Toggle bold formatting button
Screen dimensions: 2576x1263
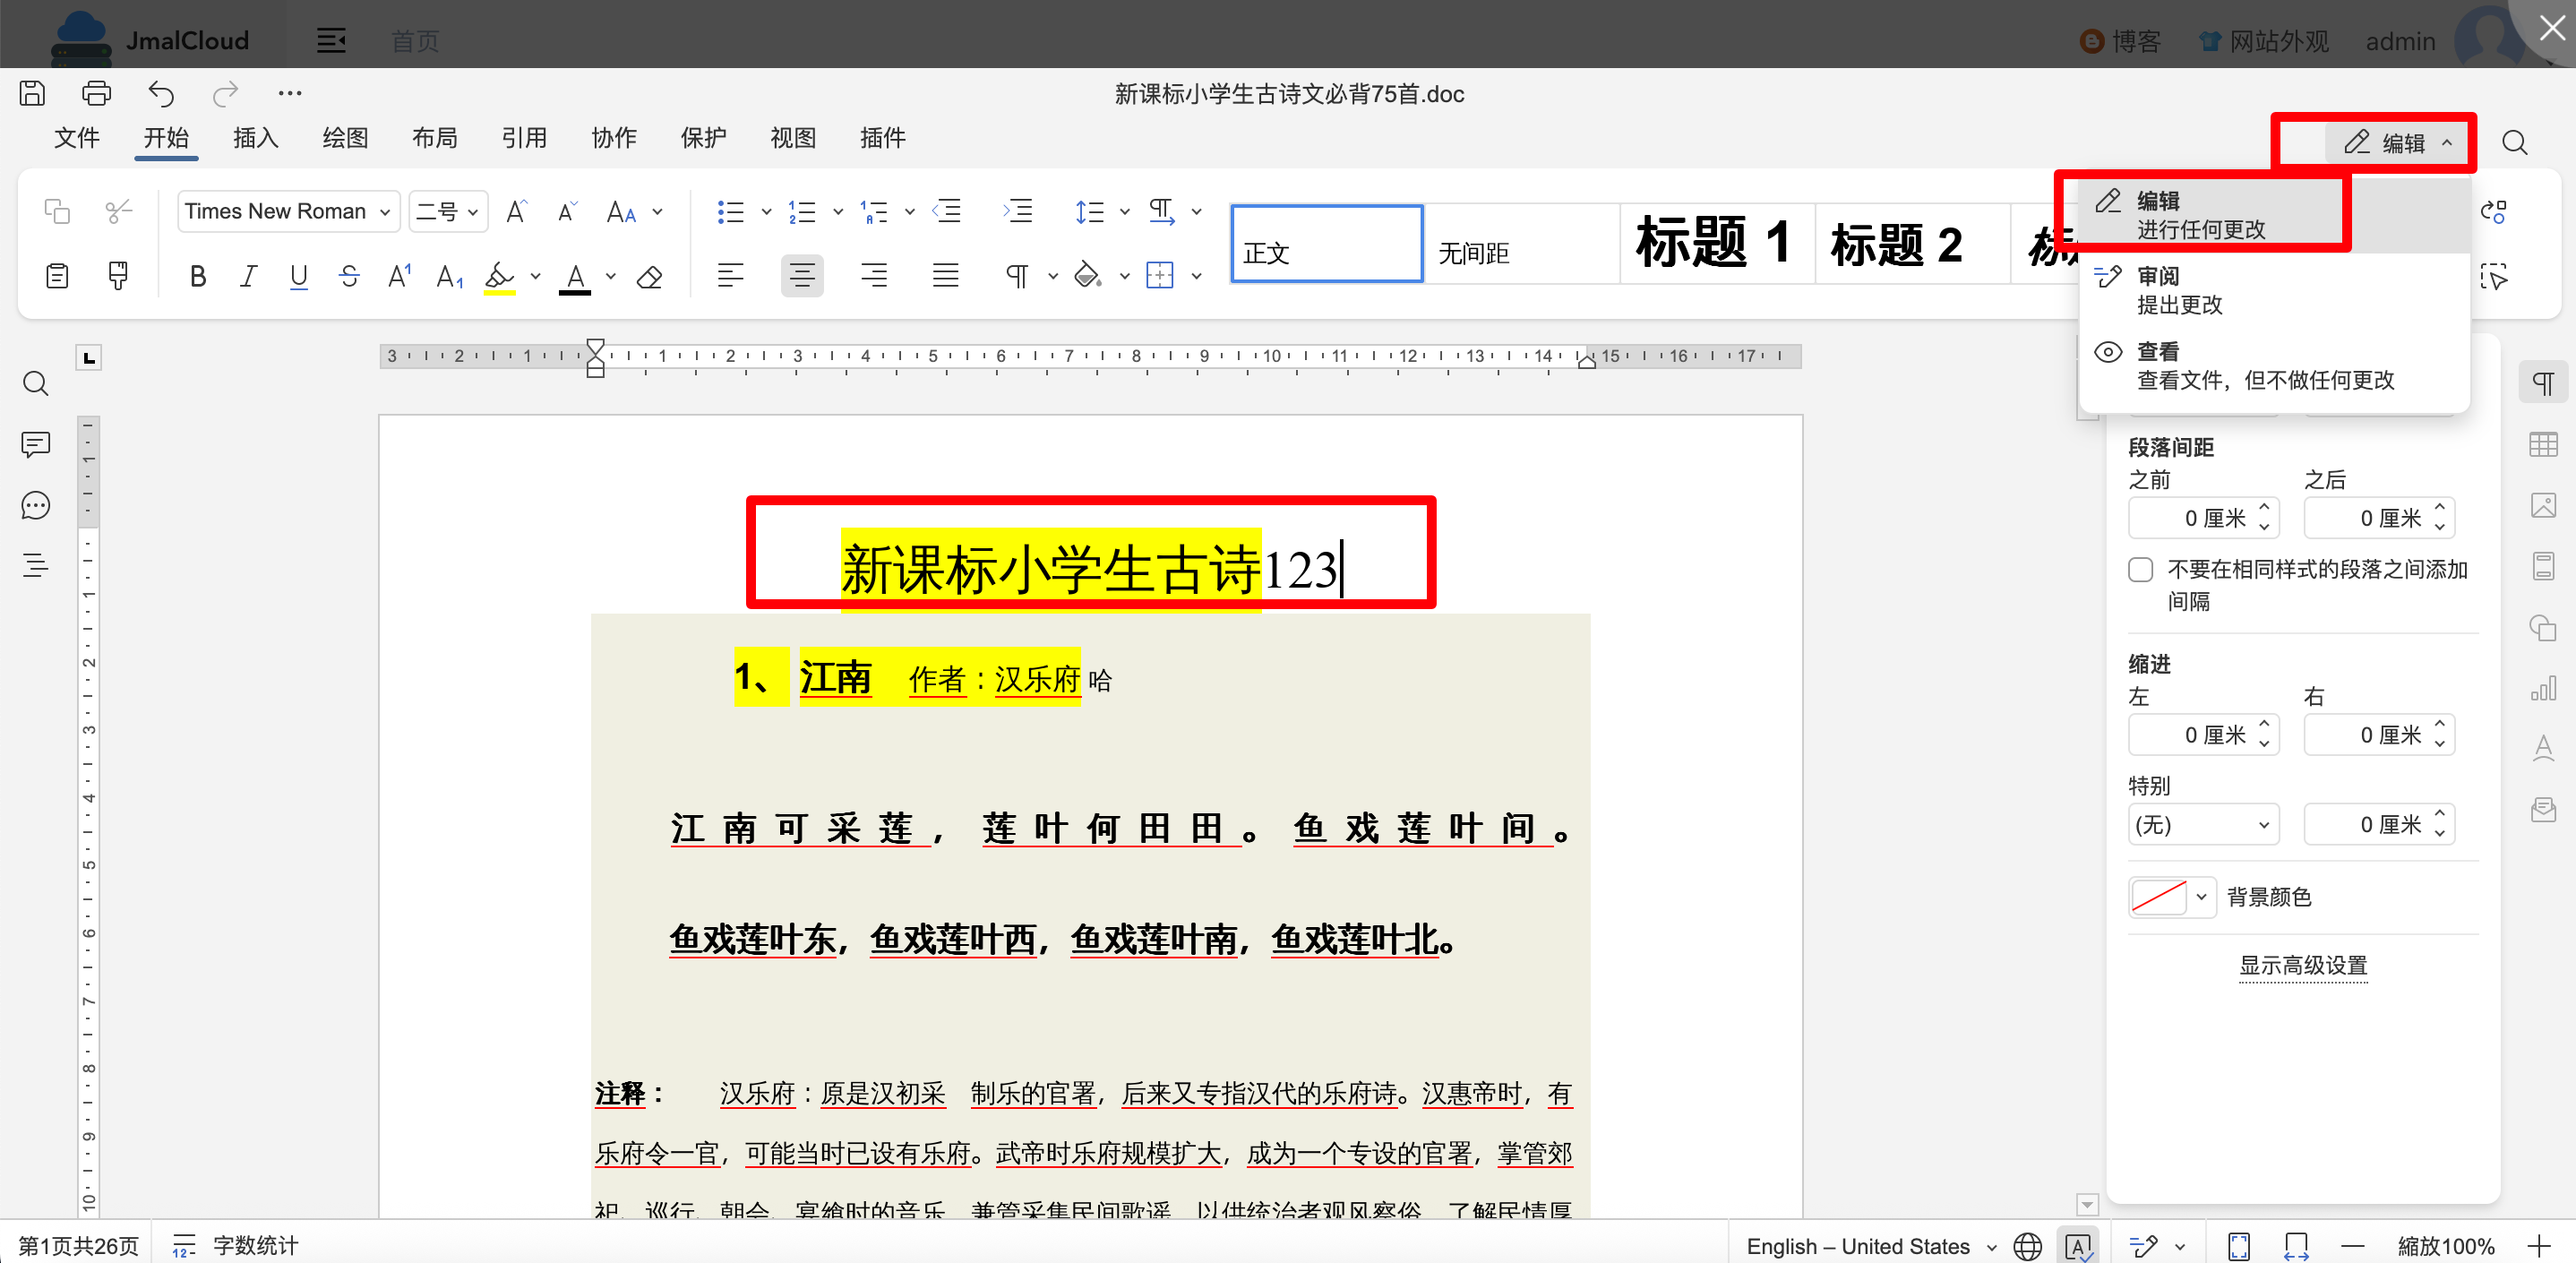[197, 276]
